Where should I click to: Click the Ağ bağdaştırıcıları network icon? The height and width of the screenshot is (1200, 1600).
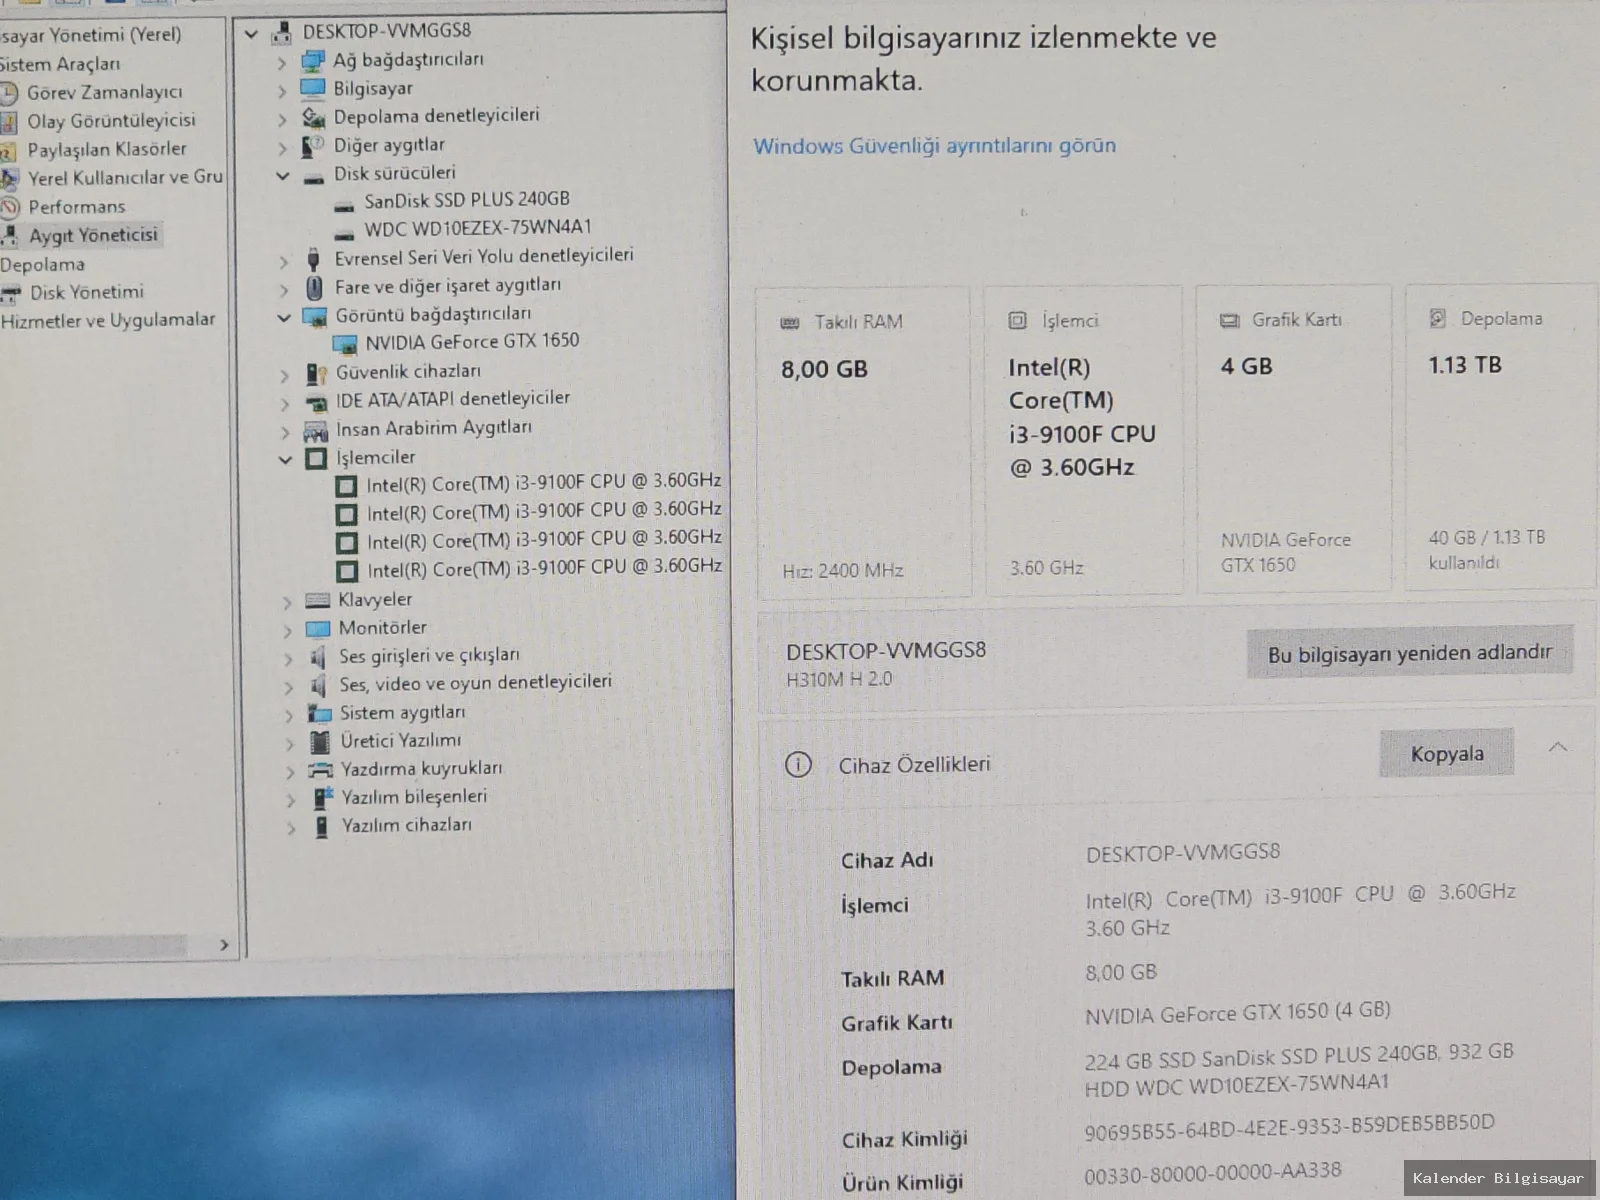(x=313, y=61)
